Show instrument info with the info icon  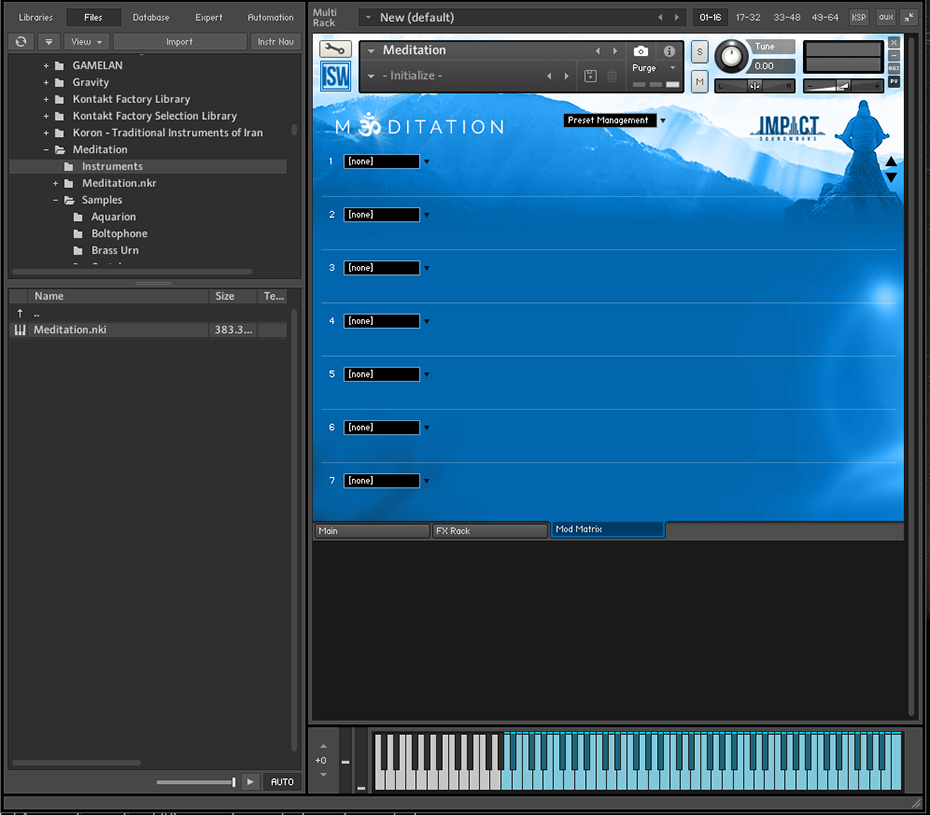coord(669,51)
